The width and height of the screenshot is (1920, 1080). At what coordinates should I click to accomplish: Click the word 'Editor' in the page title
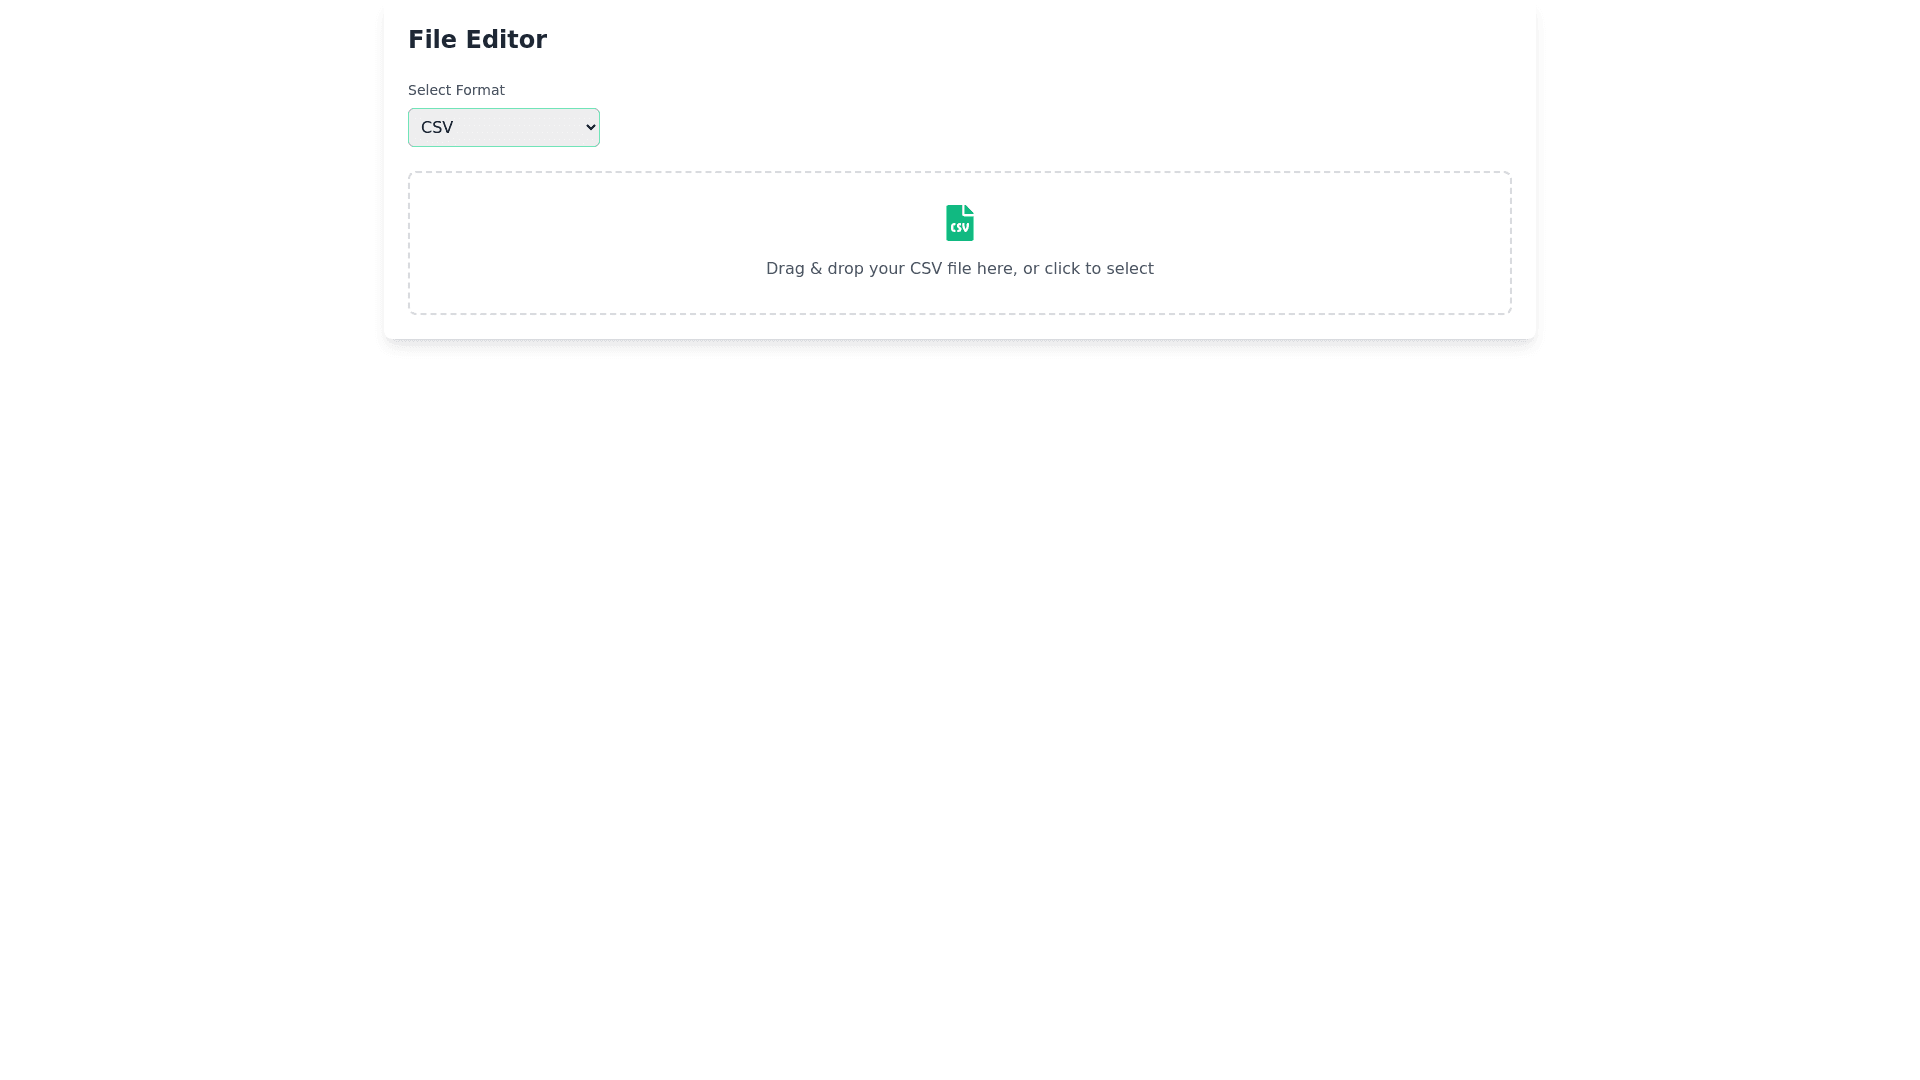pos(506,40)
